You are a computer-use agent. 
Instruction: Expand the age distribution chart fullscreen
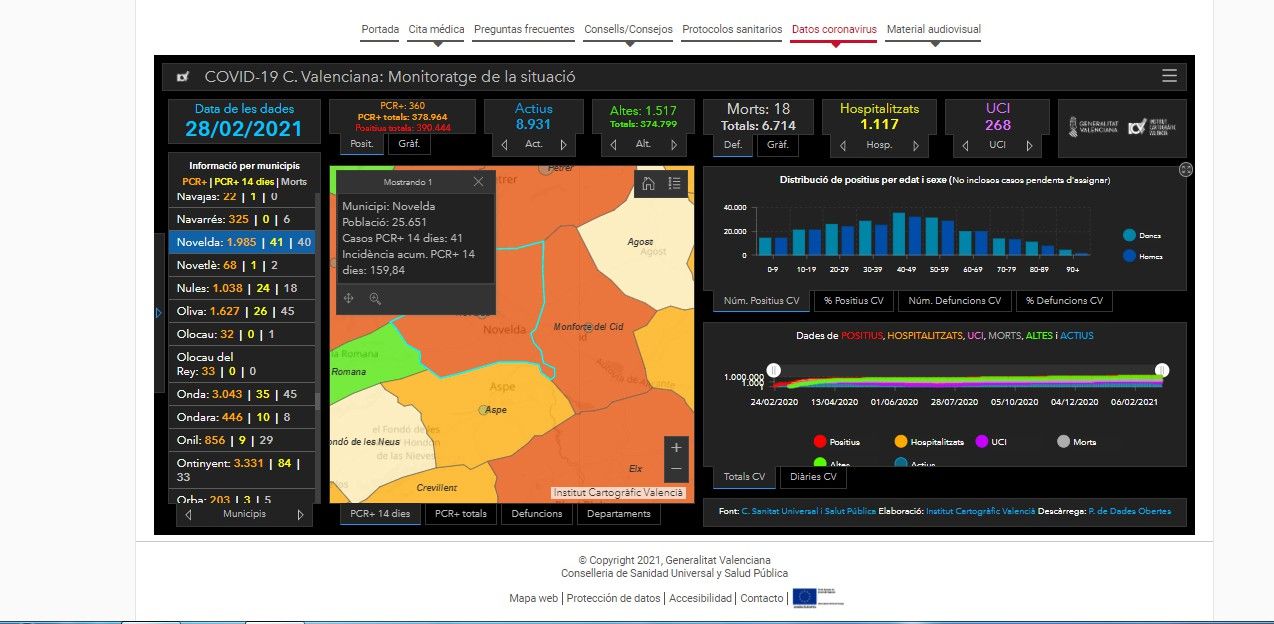(1185, 170)
